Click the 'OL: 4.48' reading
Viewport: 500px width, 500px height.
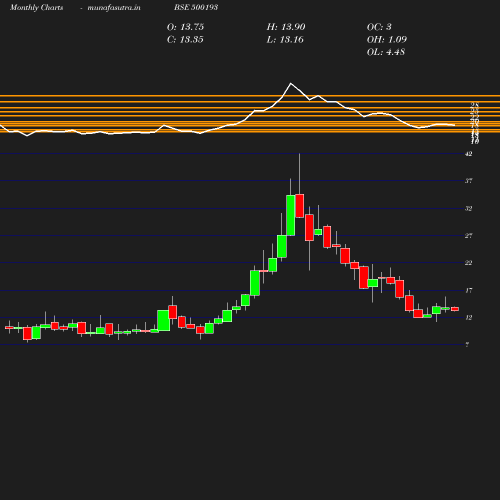tap(386, 52)
